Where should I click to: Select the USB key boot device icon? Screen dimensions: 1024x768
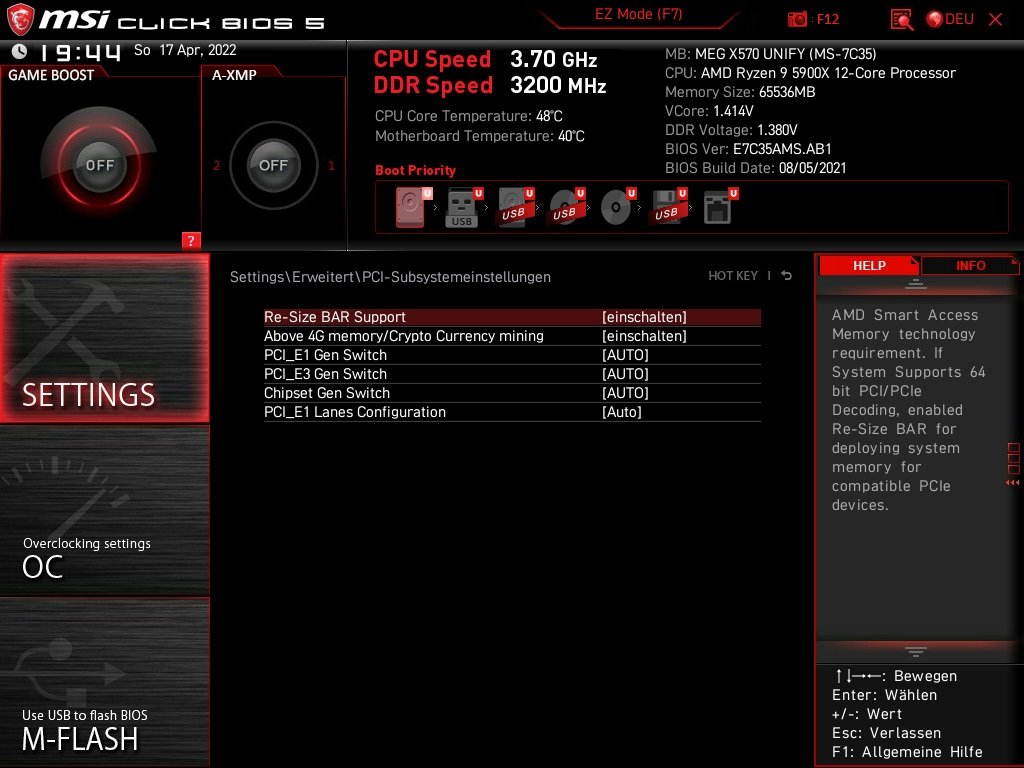point(462,208)
